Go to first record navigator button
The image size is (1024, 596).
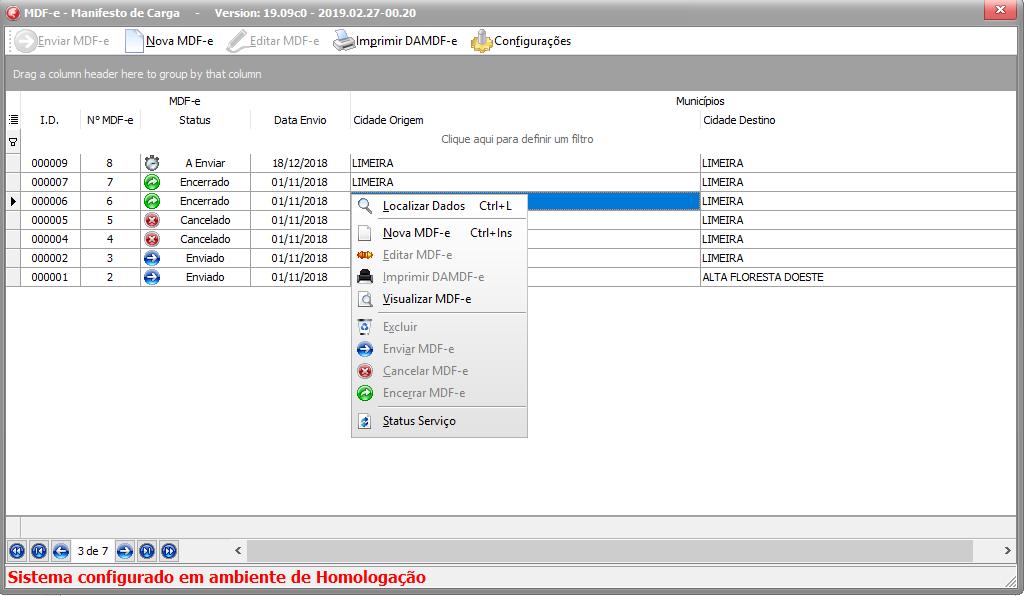(17, 552)
